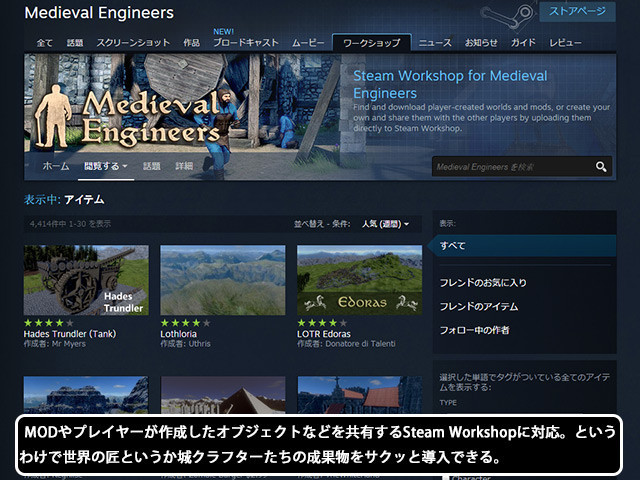Expand the 閲覧する dropdown
This screenshot has width=640, height=480.
click(106, 166)
